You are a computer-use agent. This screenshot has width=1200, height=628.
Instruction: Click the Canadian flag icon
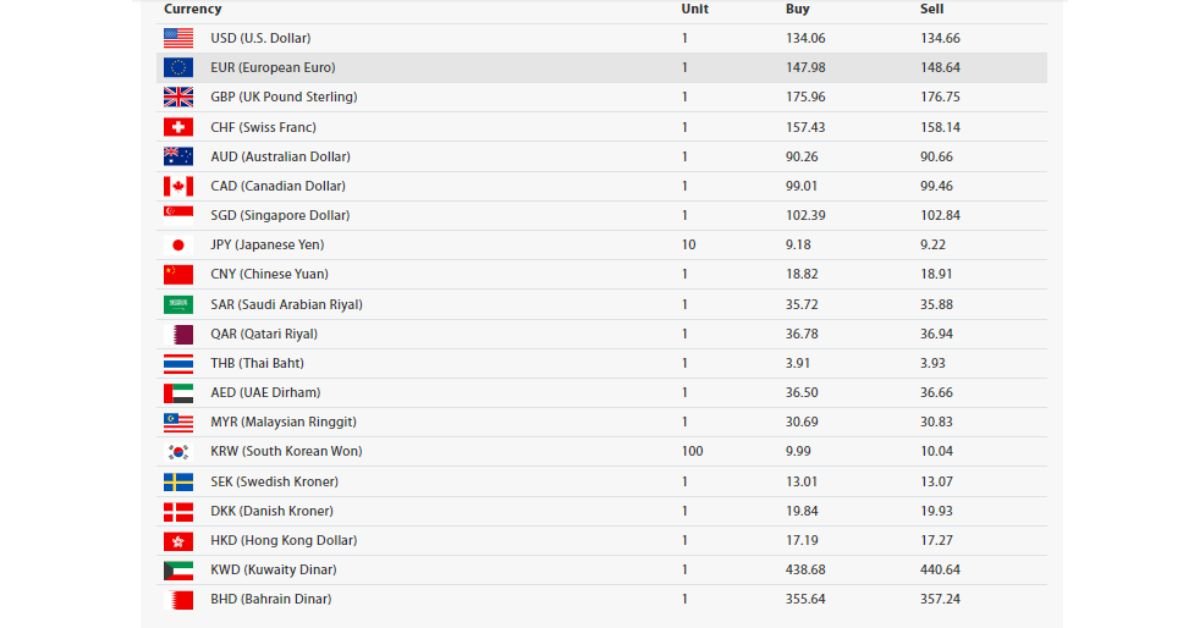click(178, 186)
